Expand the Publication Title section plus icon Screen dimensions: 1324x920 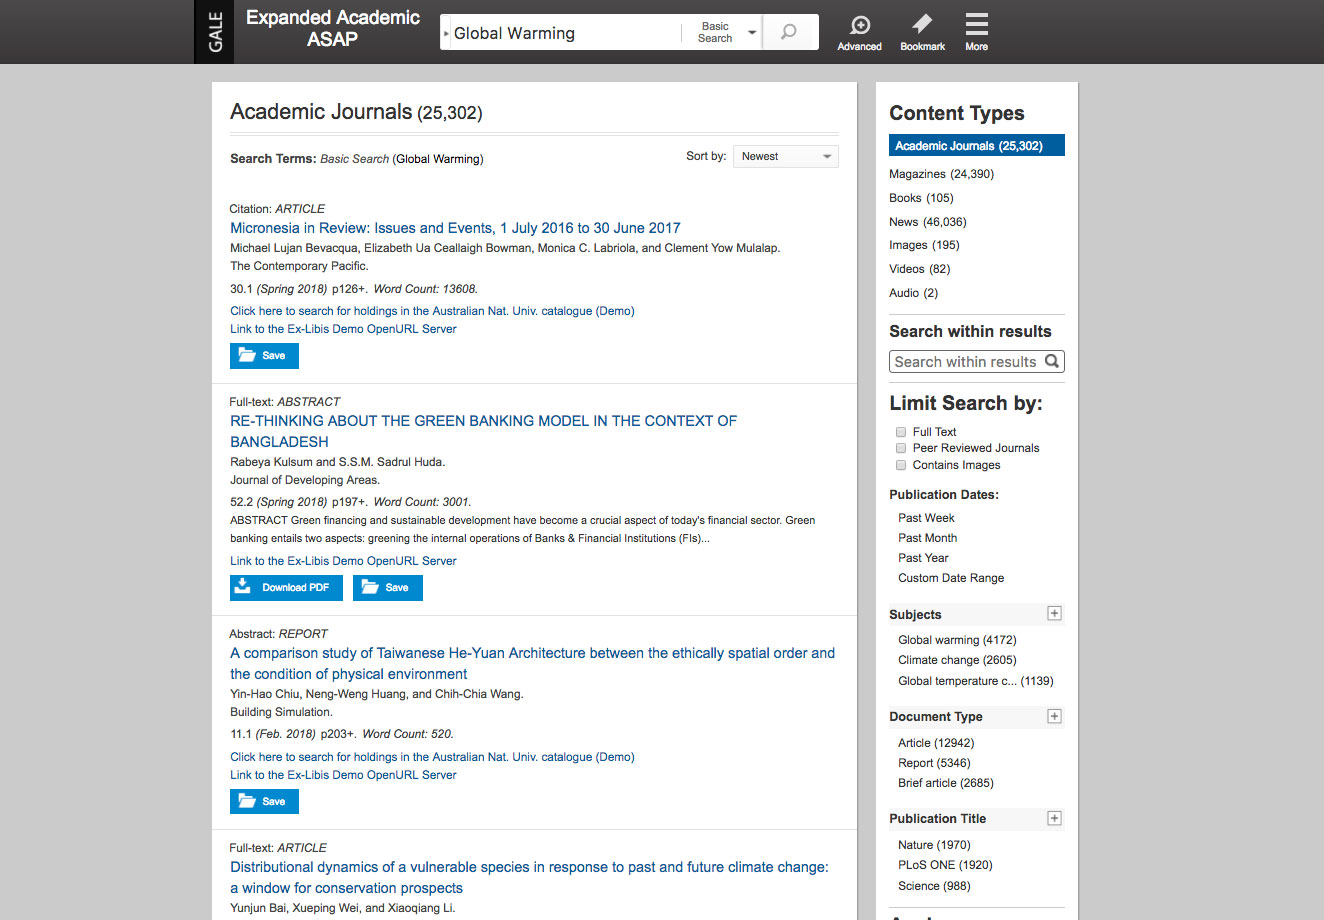click(1054, 818)
